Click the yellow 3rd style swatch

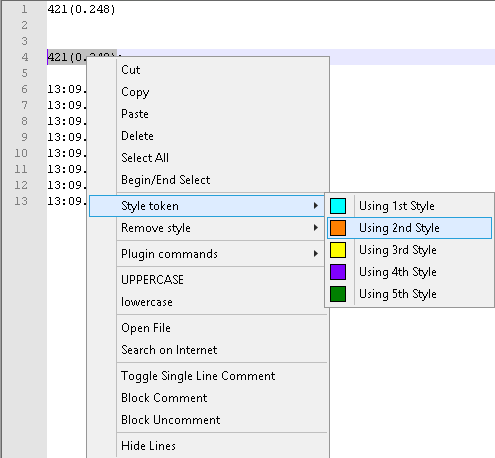click(x=338, y=250)
